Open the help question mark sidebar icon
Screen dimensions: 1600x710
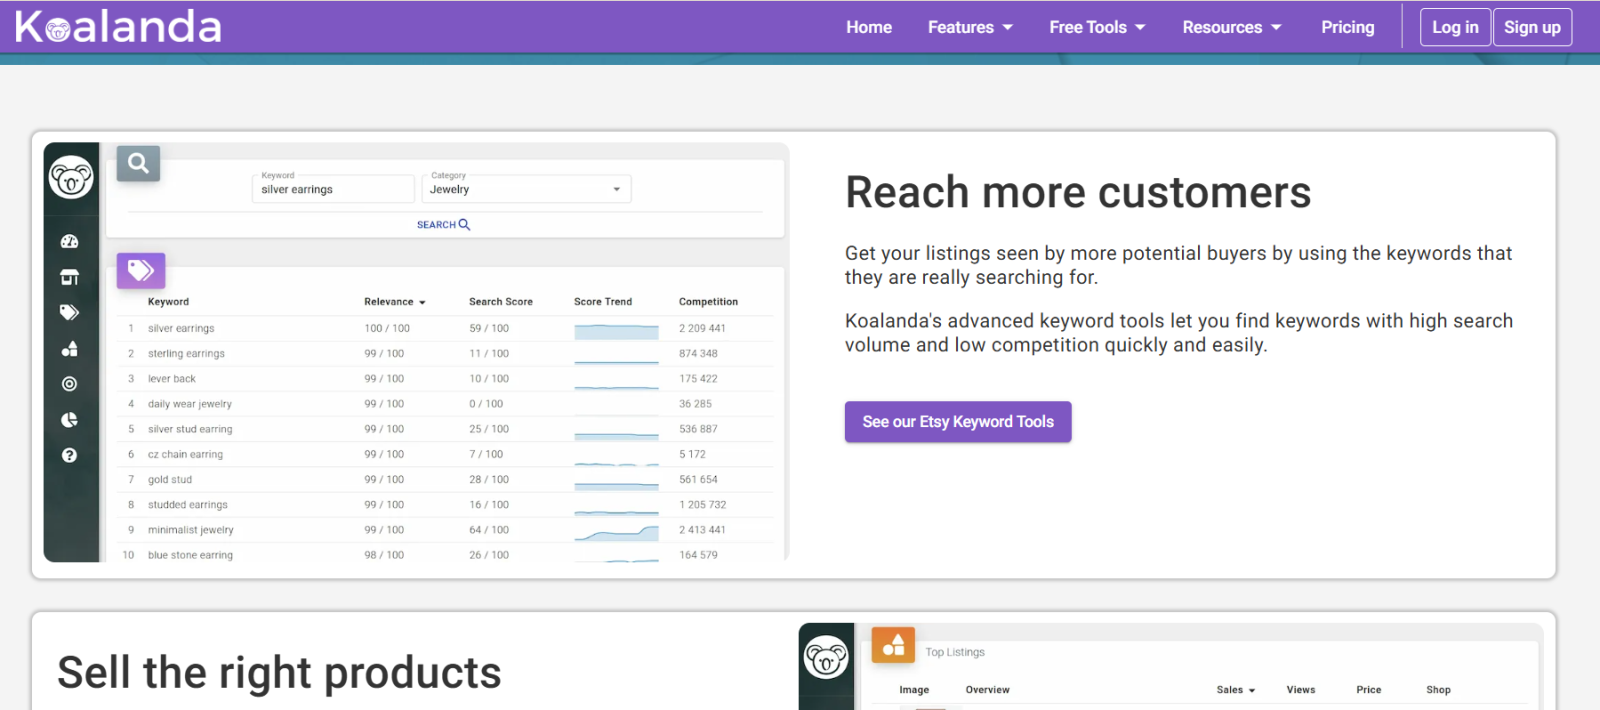69,455
